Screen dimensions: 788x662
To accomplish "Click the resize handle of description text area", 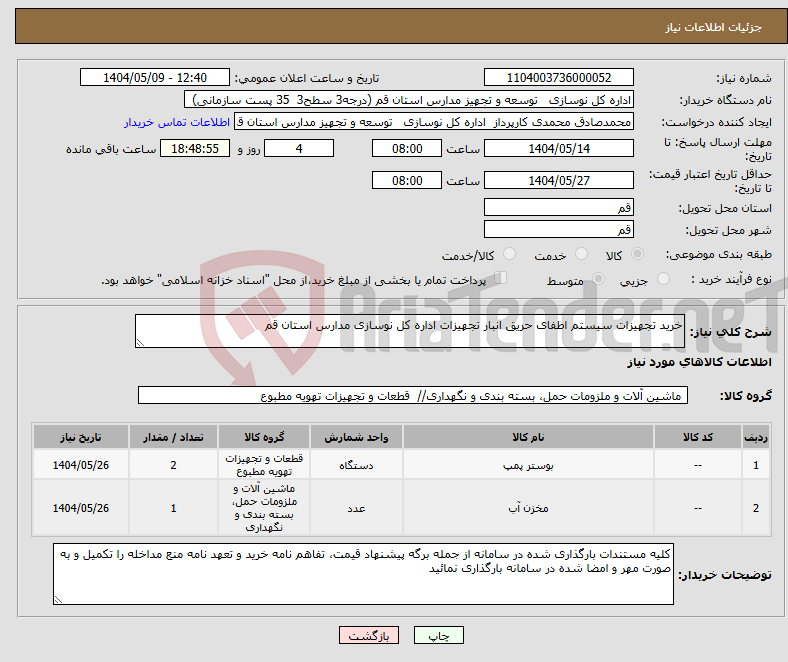I will point(140,343).
